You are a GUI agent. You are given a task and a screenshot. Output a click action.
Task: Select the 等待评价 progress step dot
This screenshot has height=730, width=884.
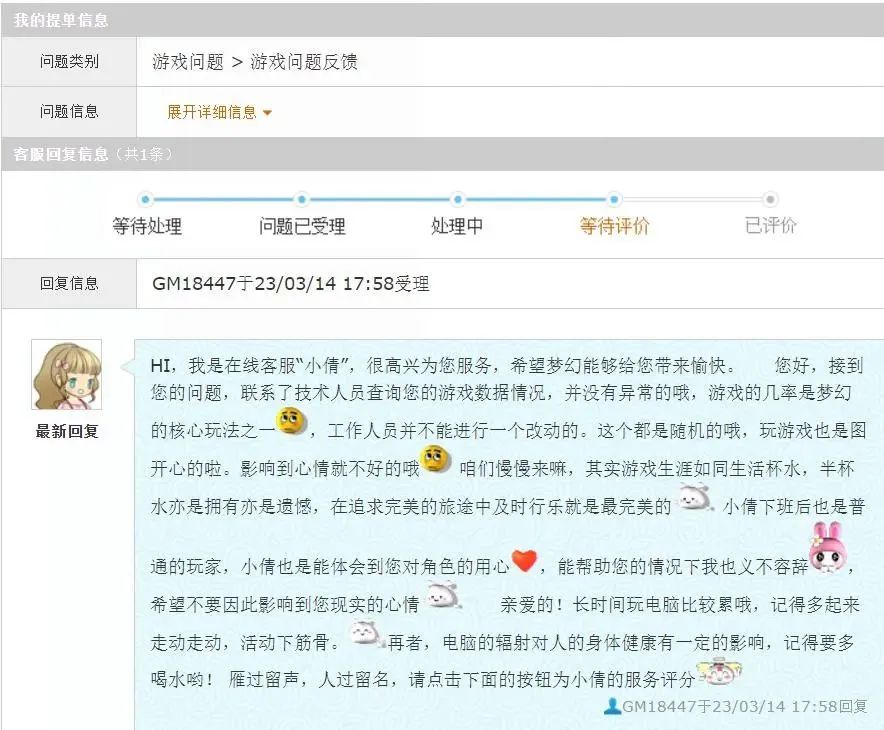pyautogui.click(x=614, y=199)
